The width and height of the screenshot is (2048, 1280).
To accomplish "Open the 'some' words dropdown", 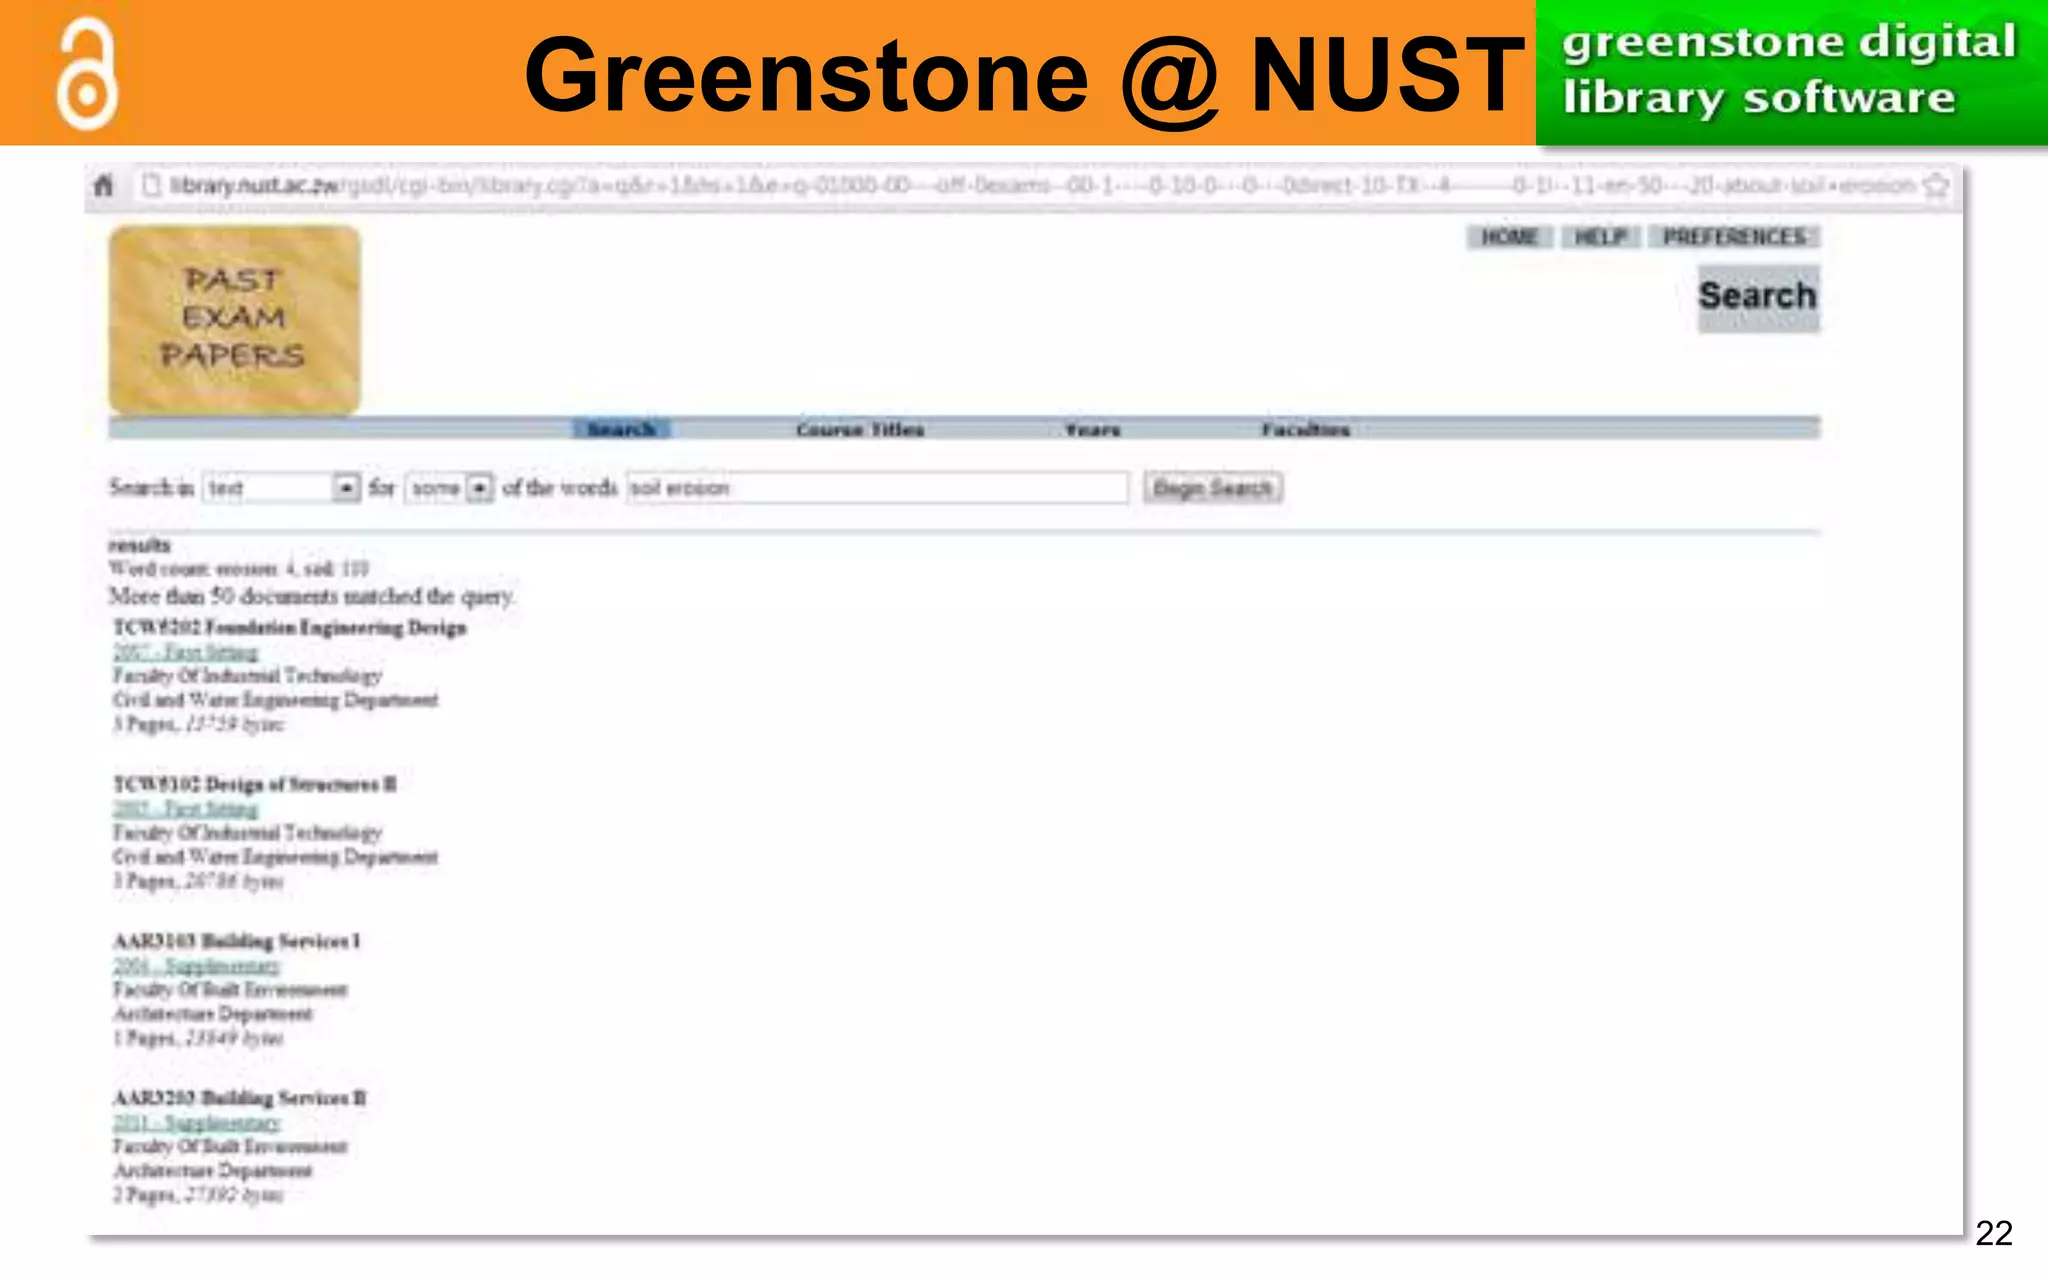I will [449, 488].
